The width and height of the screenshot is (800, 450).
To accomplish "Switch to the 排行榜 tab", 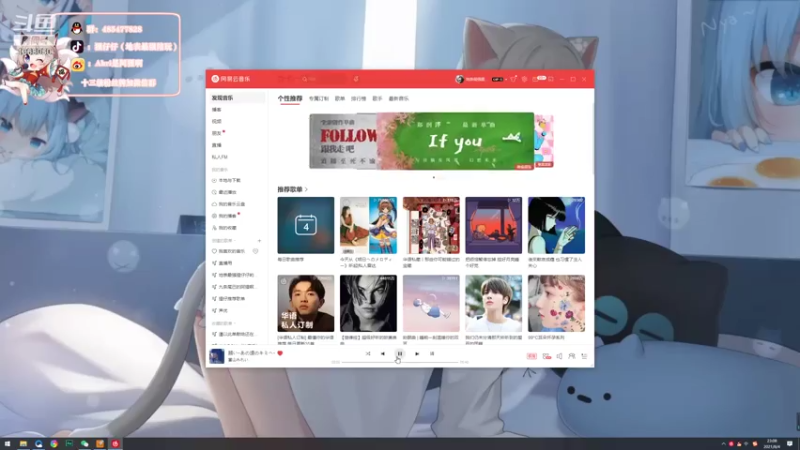I will (x=359, y=98).
